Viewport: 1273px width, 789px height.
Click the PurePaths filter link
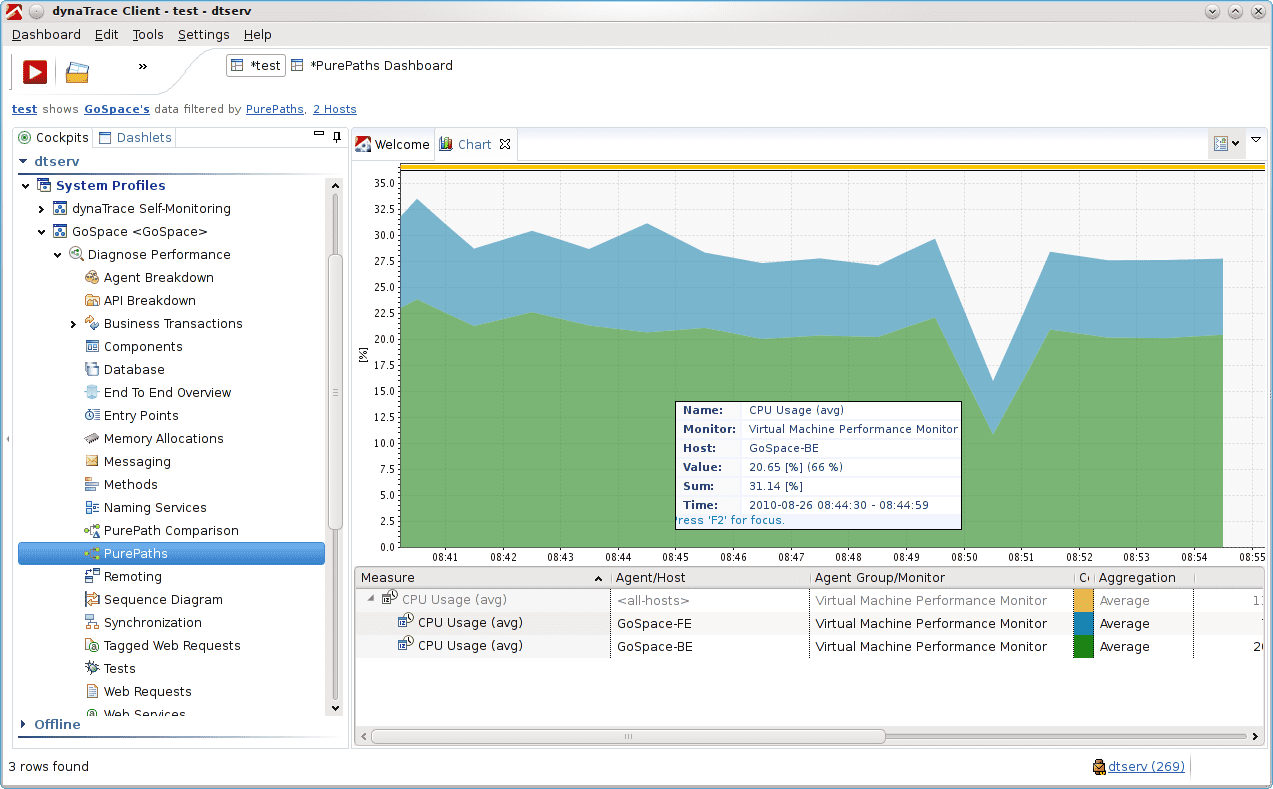click(275, 109)
